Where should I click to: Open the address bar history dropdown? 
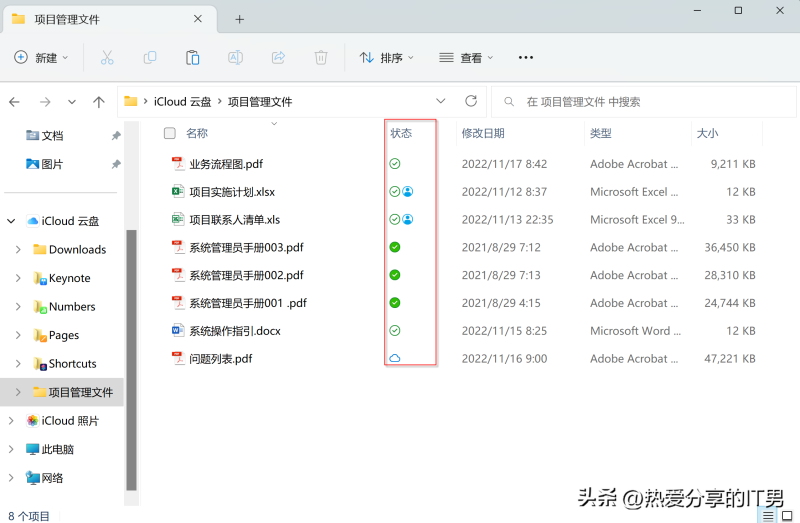[440, 101]
